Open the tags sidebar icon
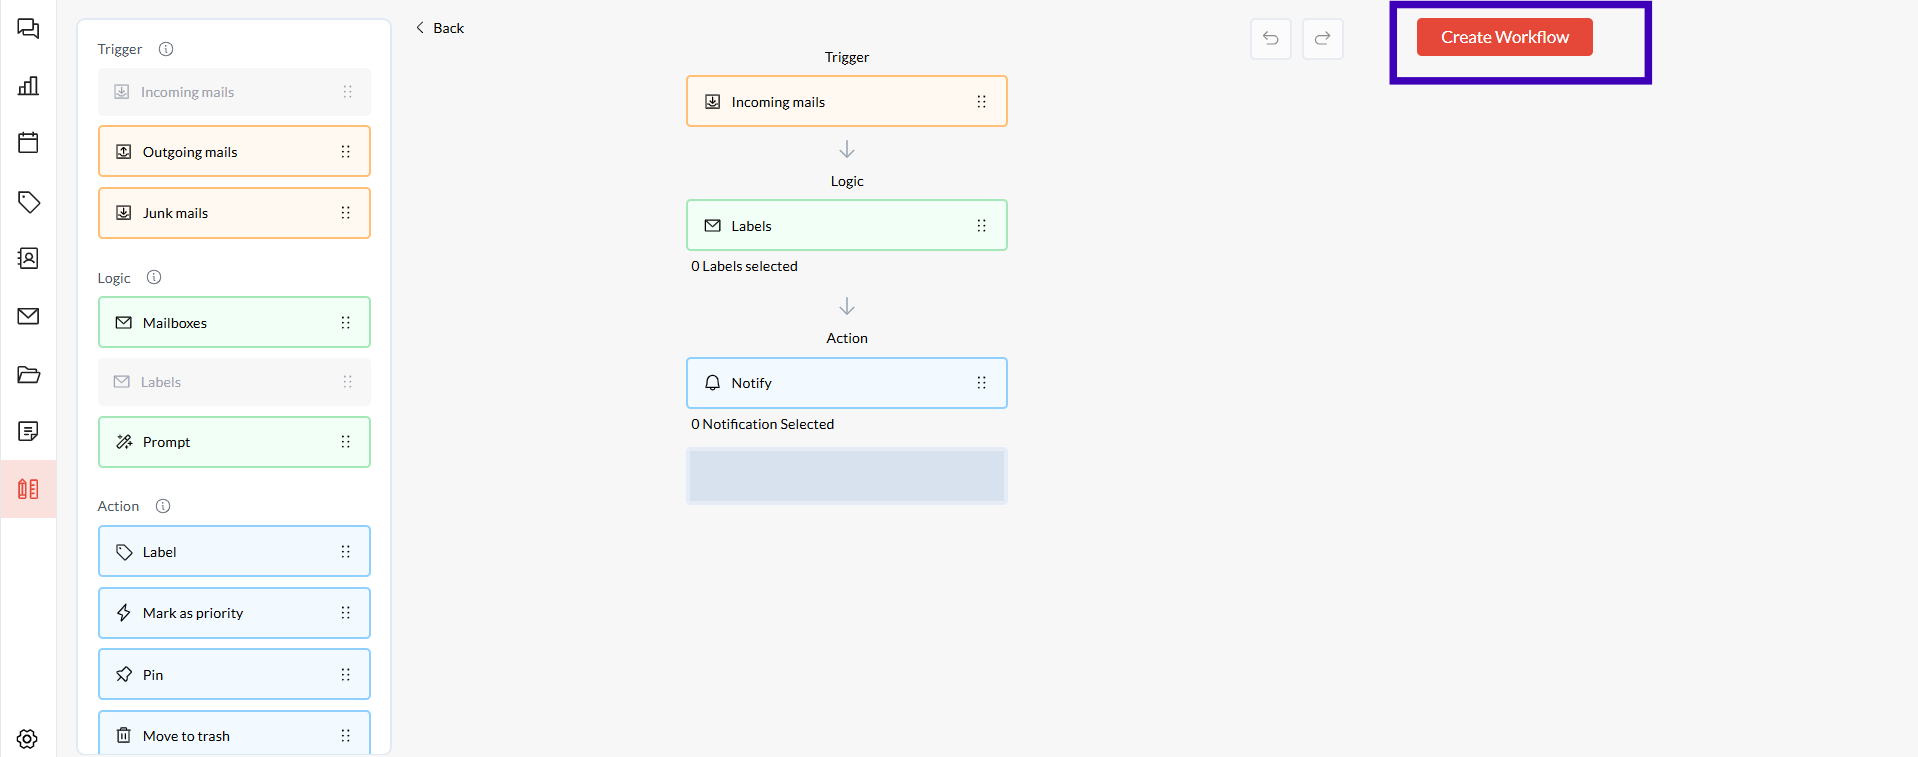The width and height of the screenshot is (1918, 757). (28, 202)
